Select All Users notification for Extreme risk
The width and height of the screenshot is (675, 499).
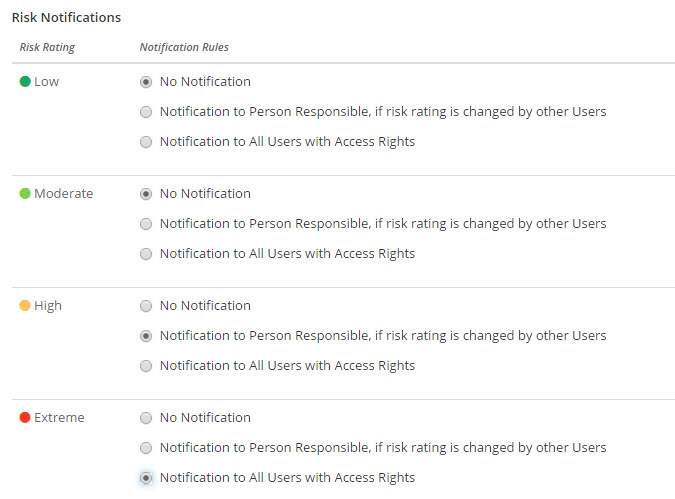point(146,478)
